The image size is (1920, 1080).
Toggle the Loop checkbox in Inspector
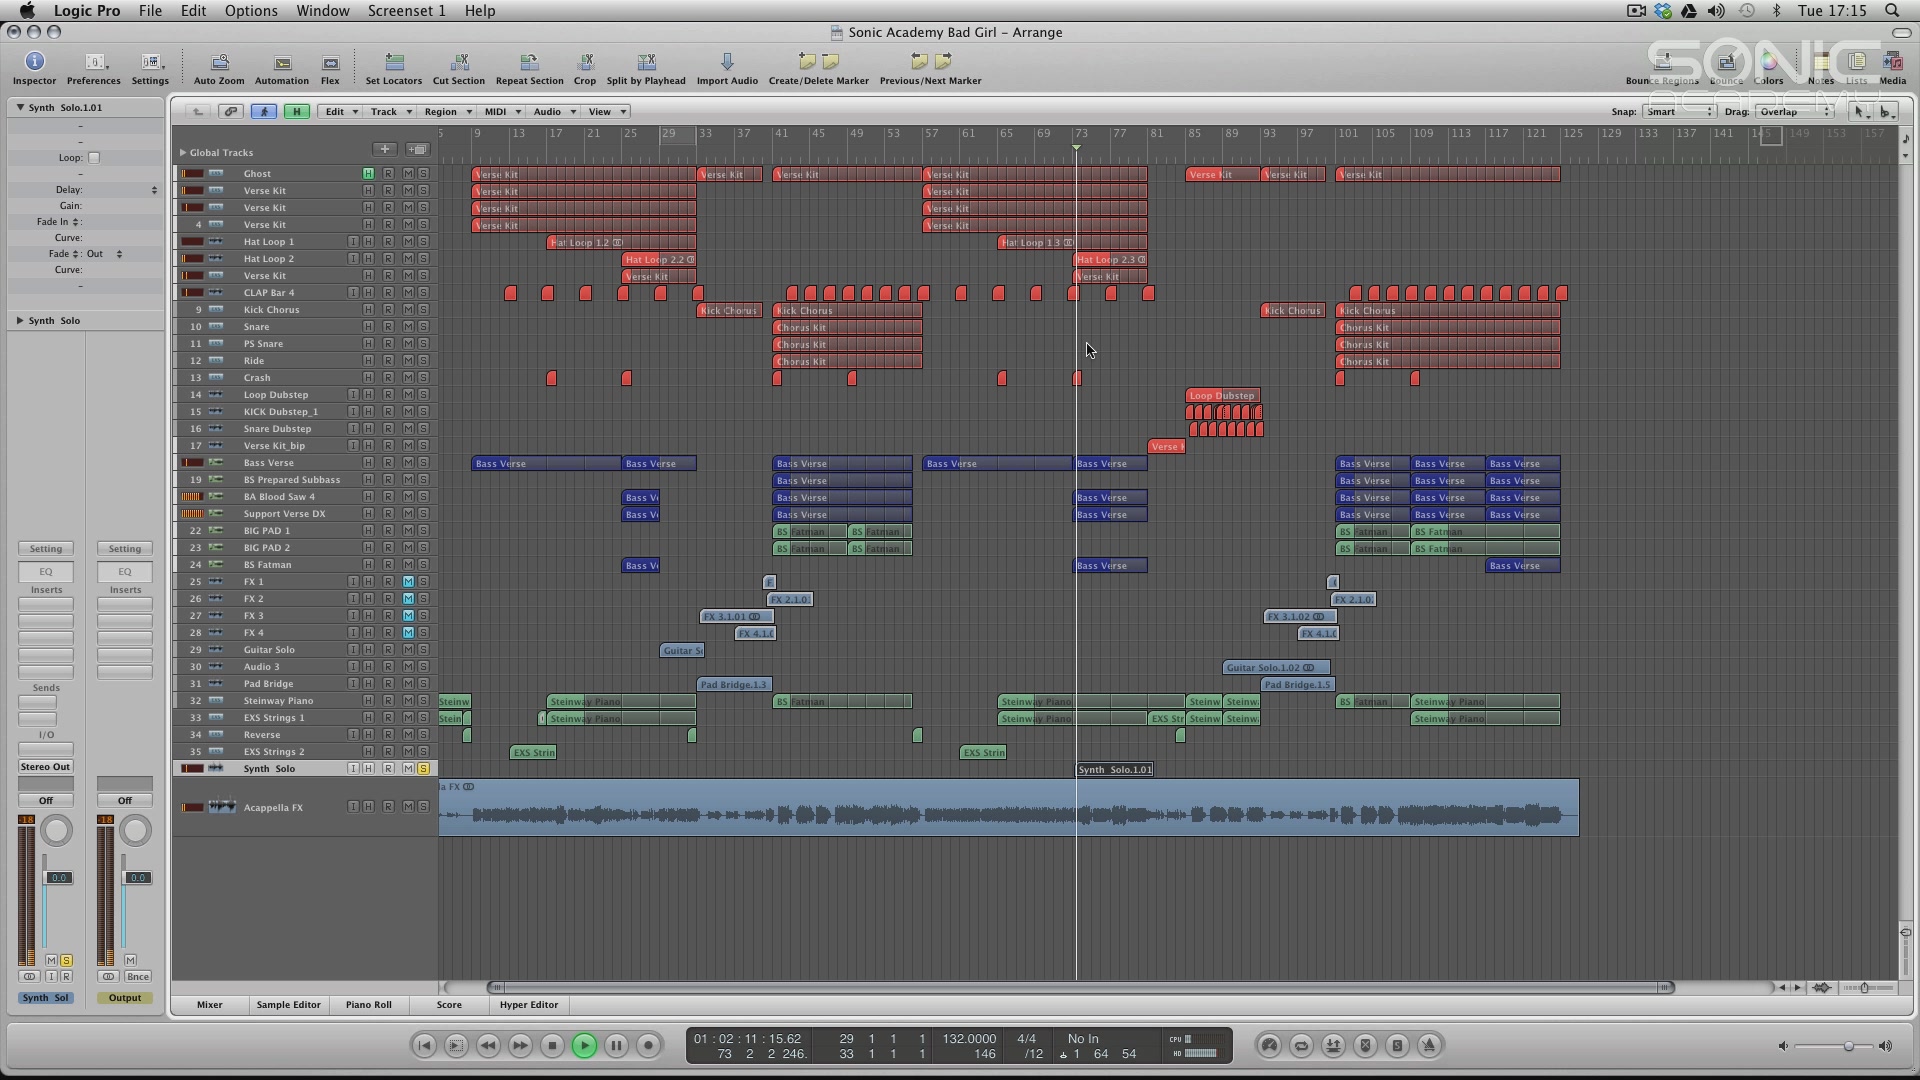[94, 158]
